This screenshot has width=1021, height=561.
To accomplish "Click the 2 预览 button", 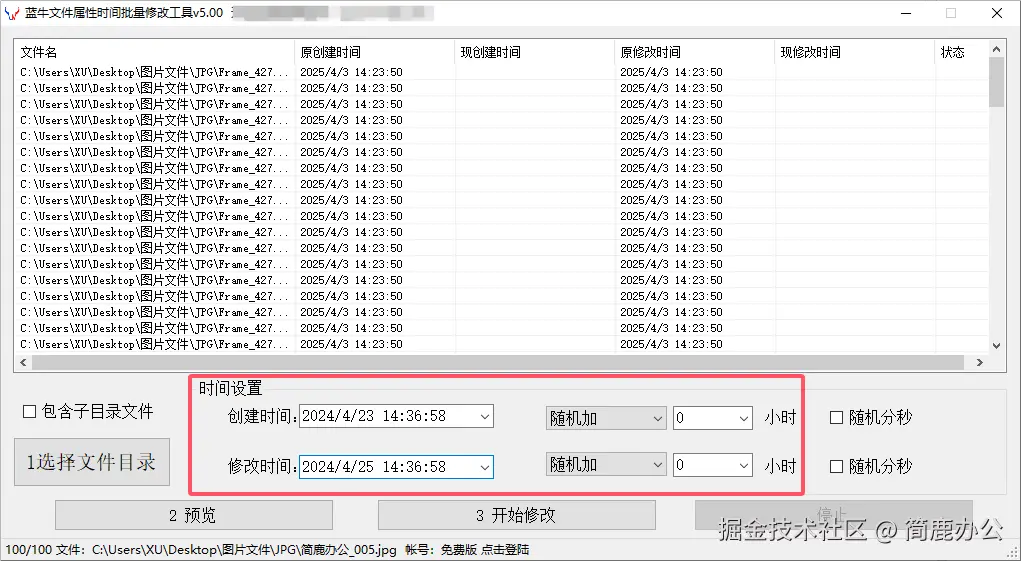I will pyautogui.click(x=193, y=515).
